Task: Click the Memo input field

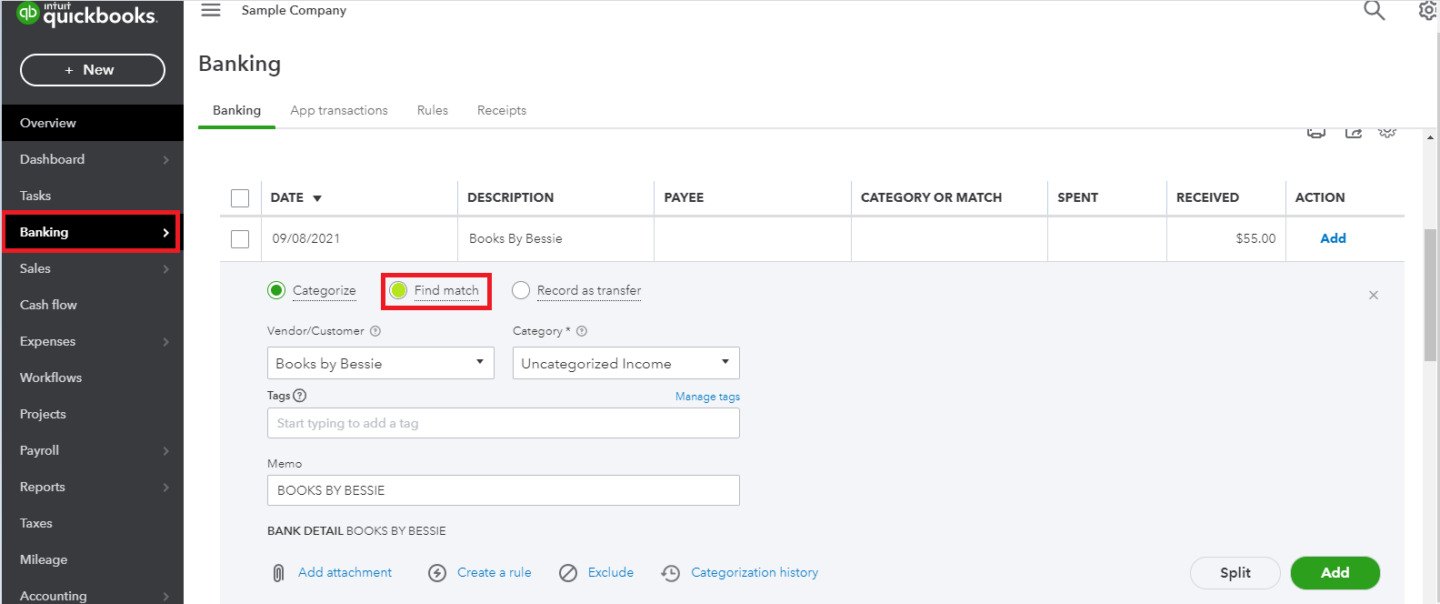Action: [503, 490]
